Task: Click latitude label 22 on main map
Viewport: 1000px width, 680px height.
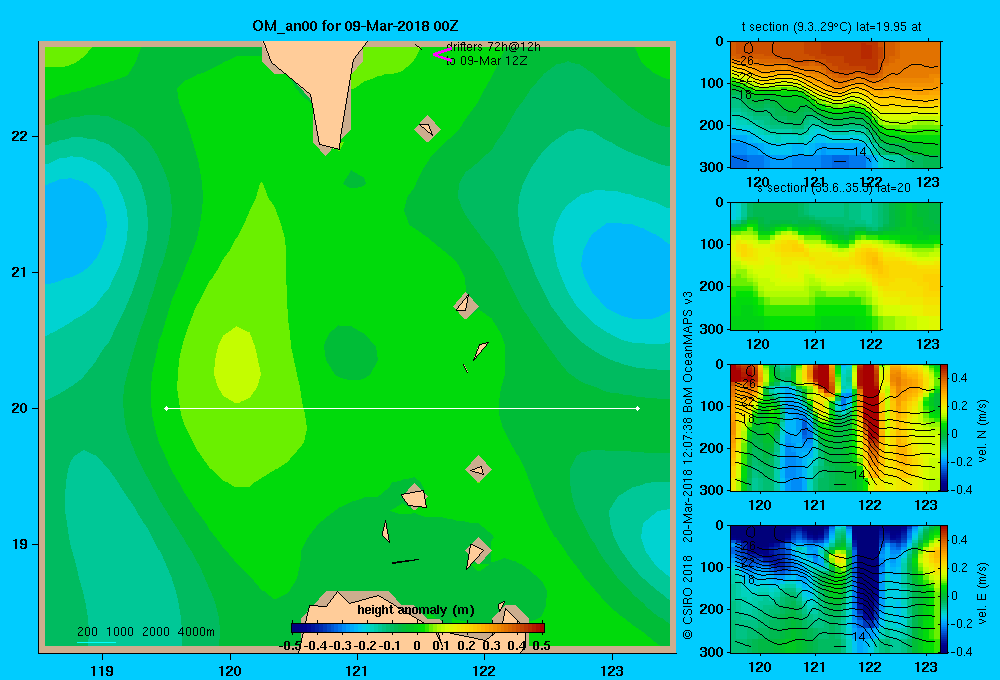Action: coord(20,136)
